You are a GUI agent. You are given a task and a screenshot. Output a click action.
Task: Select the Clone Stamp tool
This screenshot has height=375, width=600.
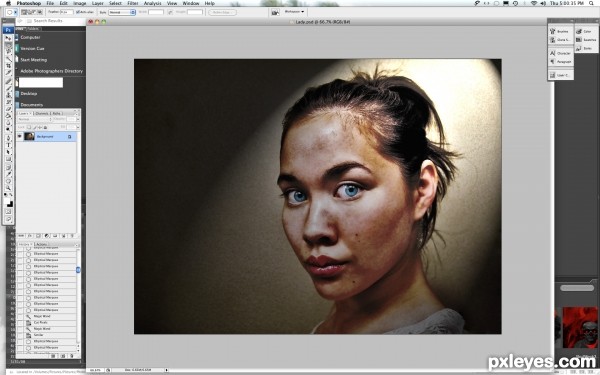pos(8,95)
